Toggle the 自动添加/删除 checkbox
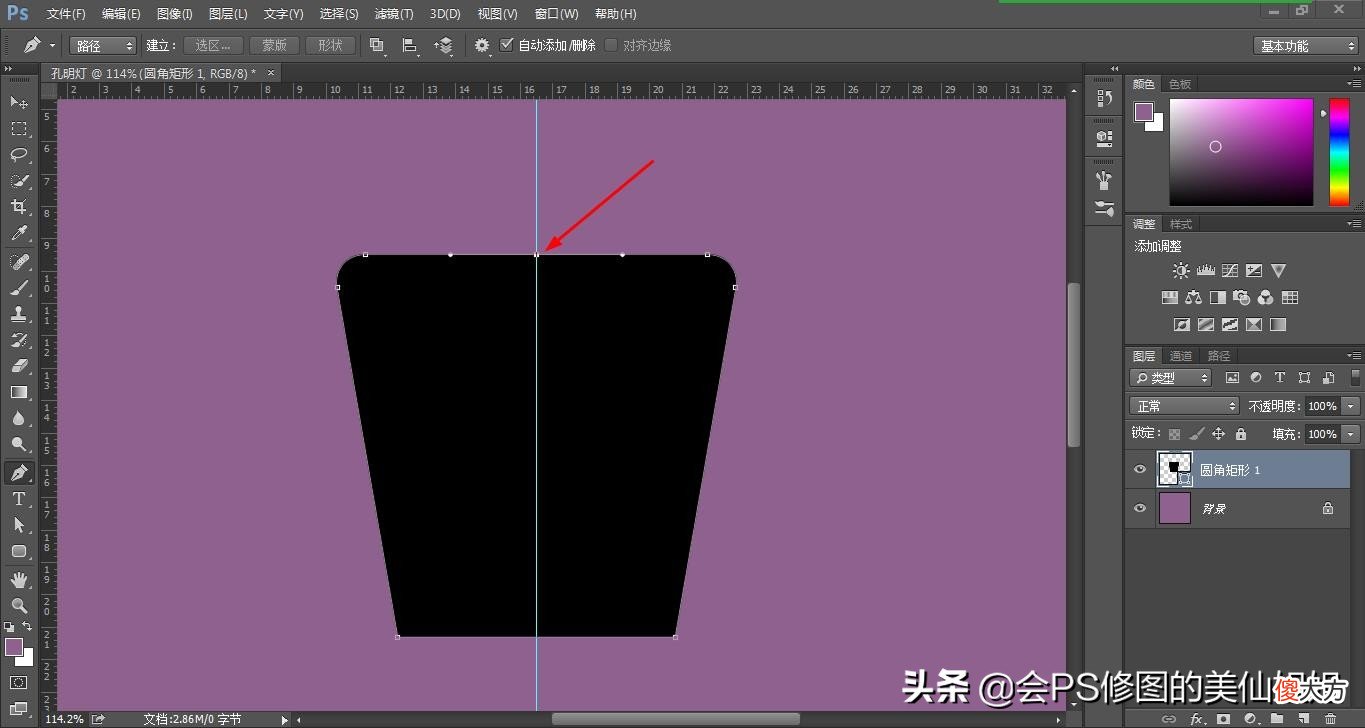This screenshot has height=728, width=1365. point(507,45)
